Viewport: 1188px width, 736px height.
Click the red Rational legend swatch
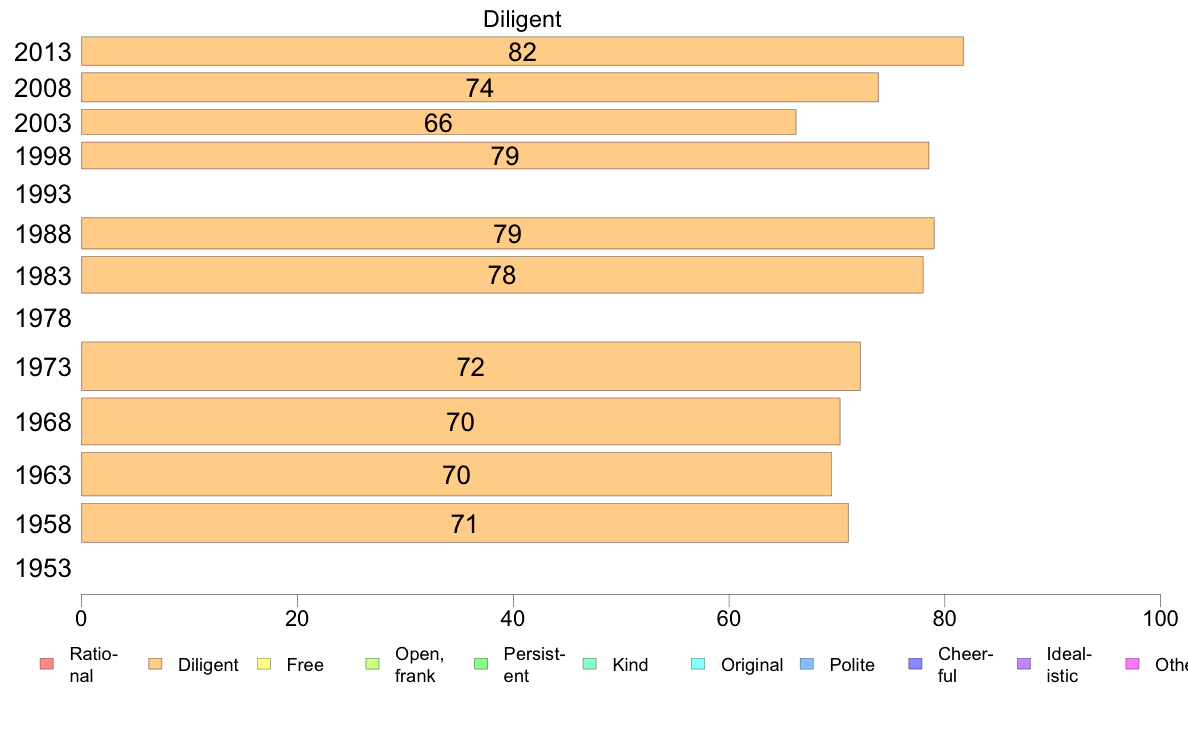coord(47,664)
